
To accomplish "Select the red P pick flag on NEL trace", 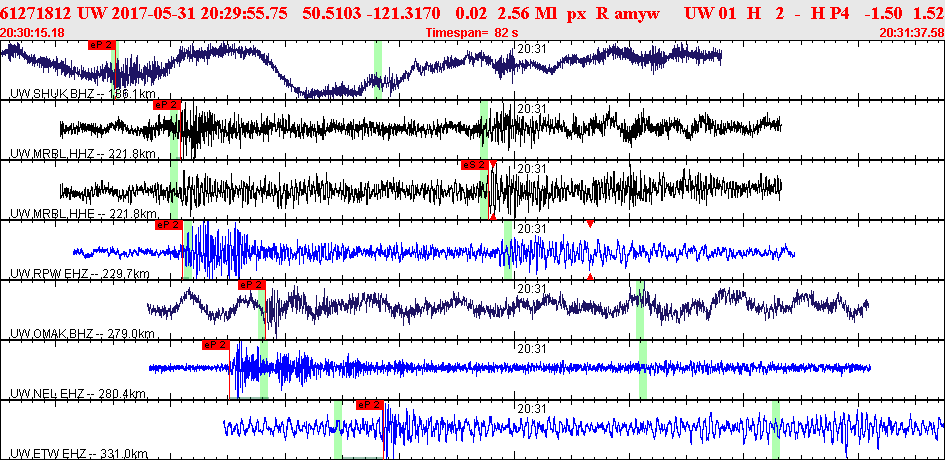I will [215, 345].
